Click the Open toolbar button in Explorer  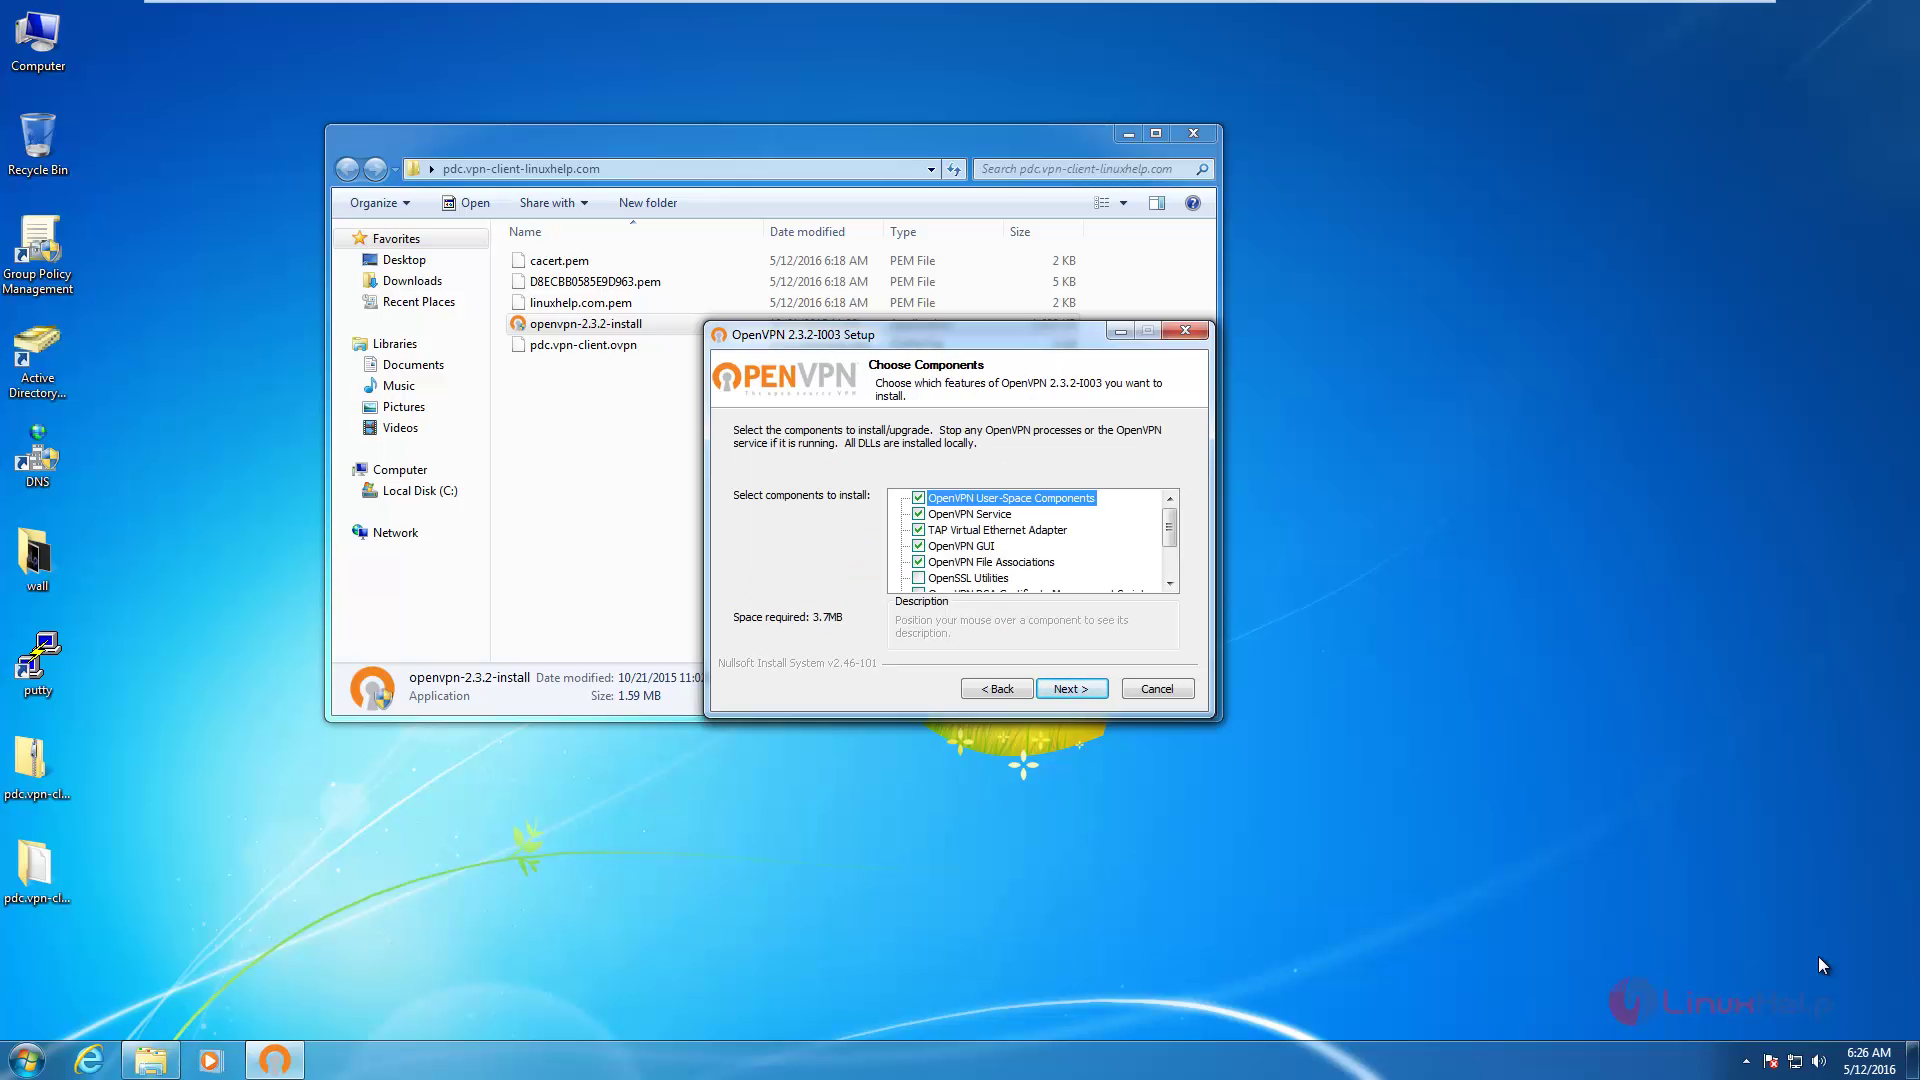[x=466, y=203]
